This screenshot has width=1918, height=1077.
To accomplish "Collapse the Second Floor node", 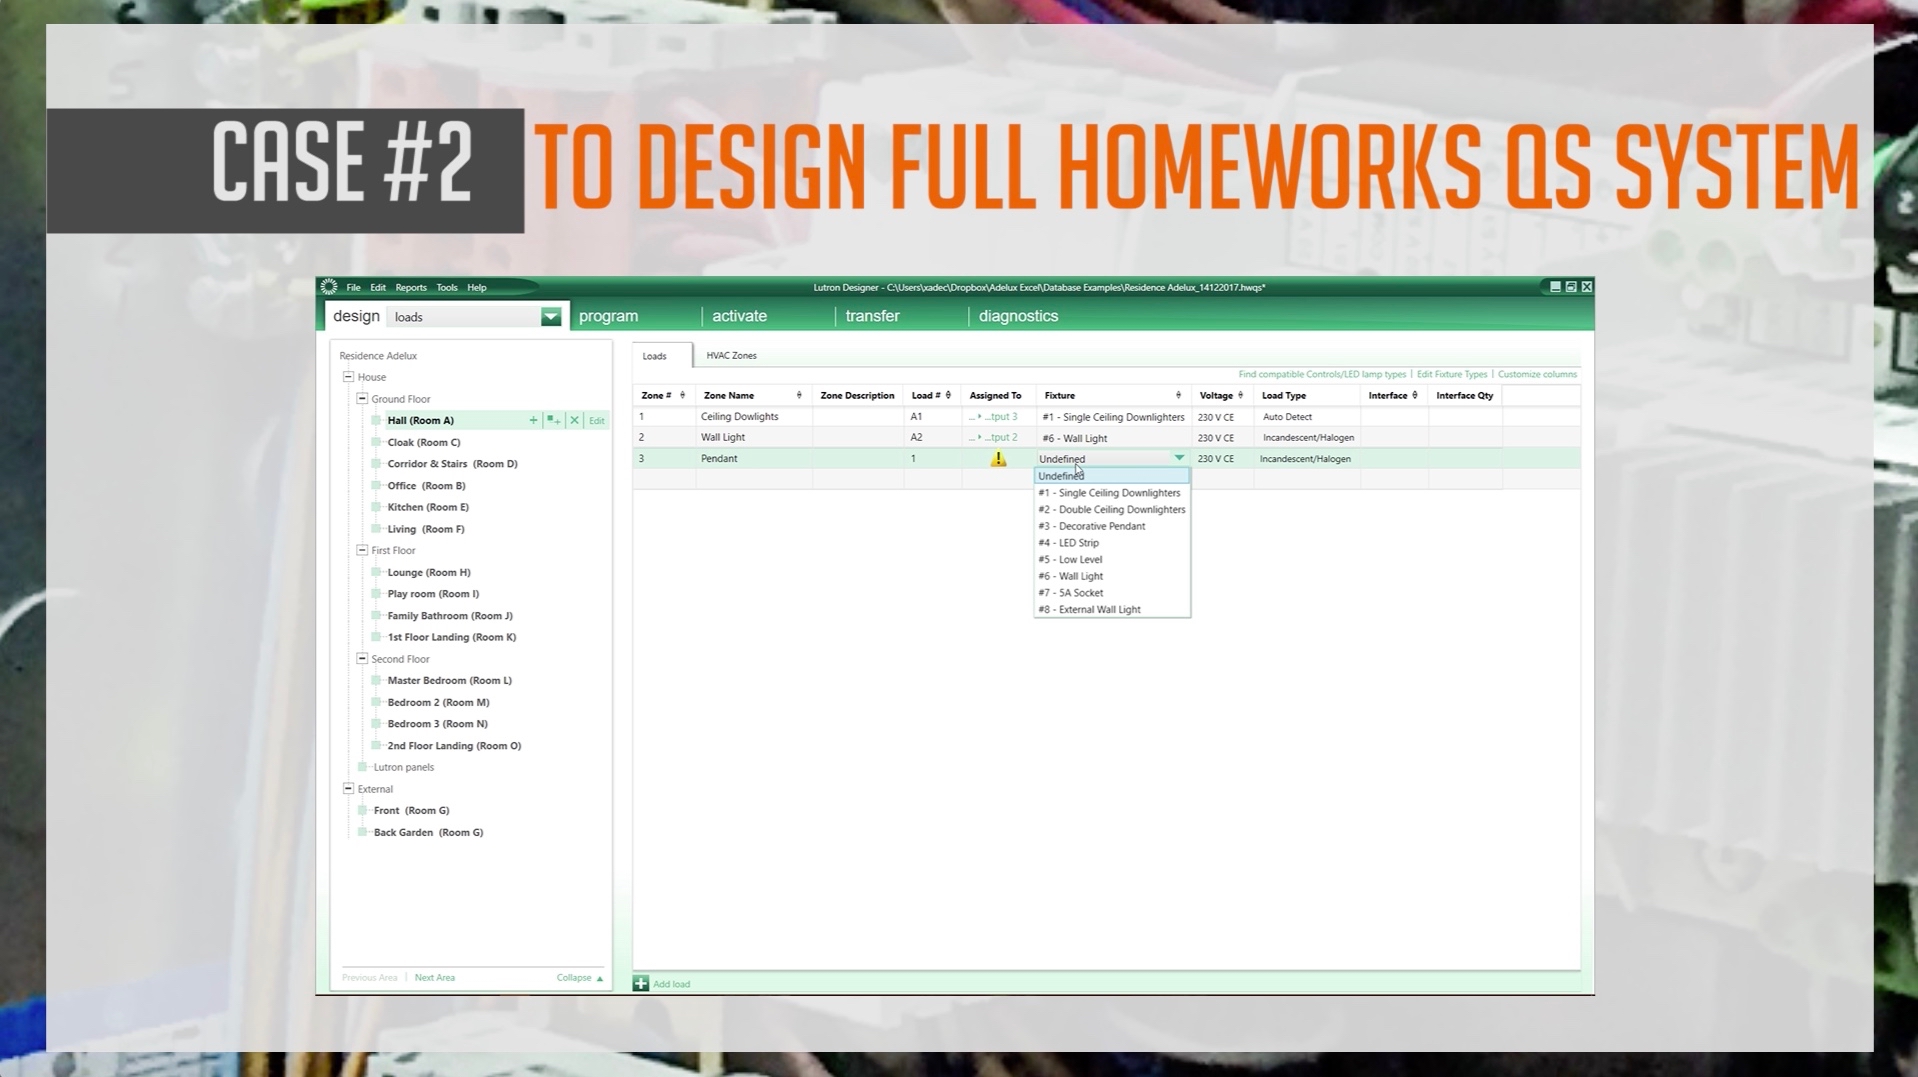I will 362,659.
